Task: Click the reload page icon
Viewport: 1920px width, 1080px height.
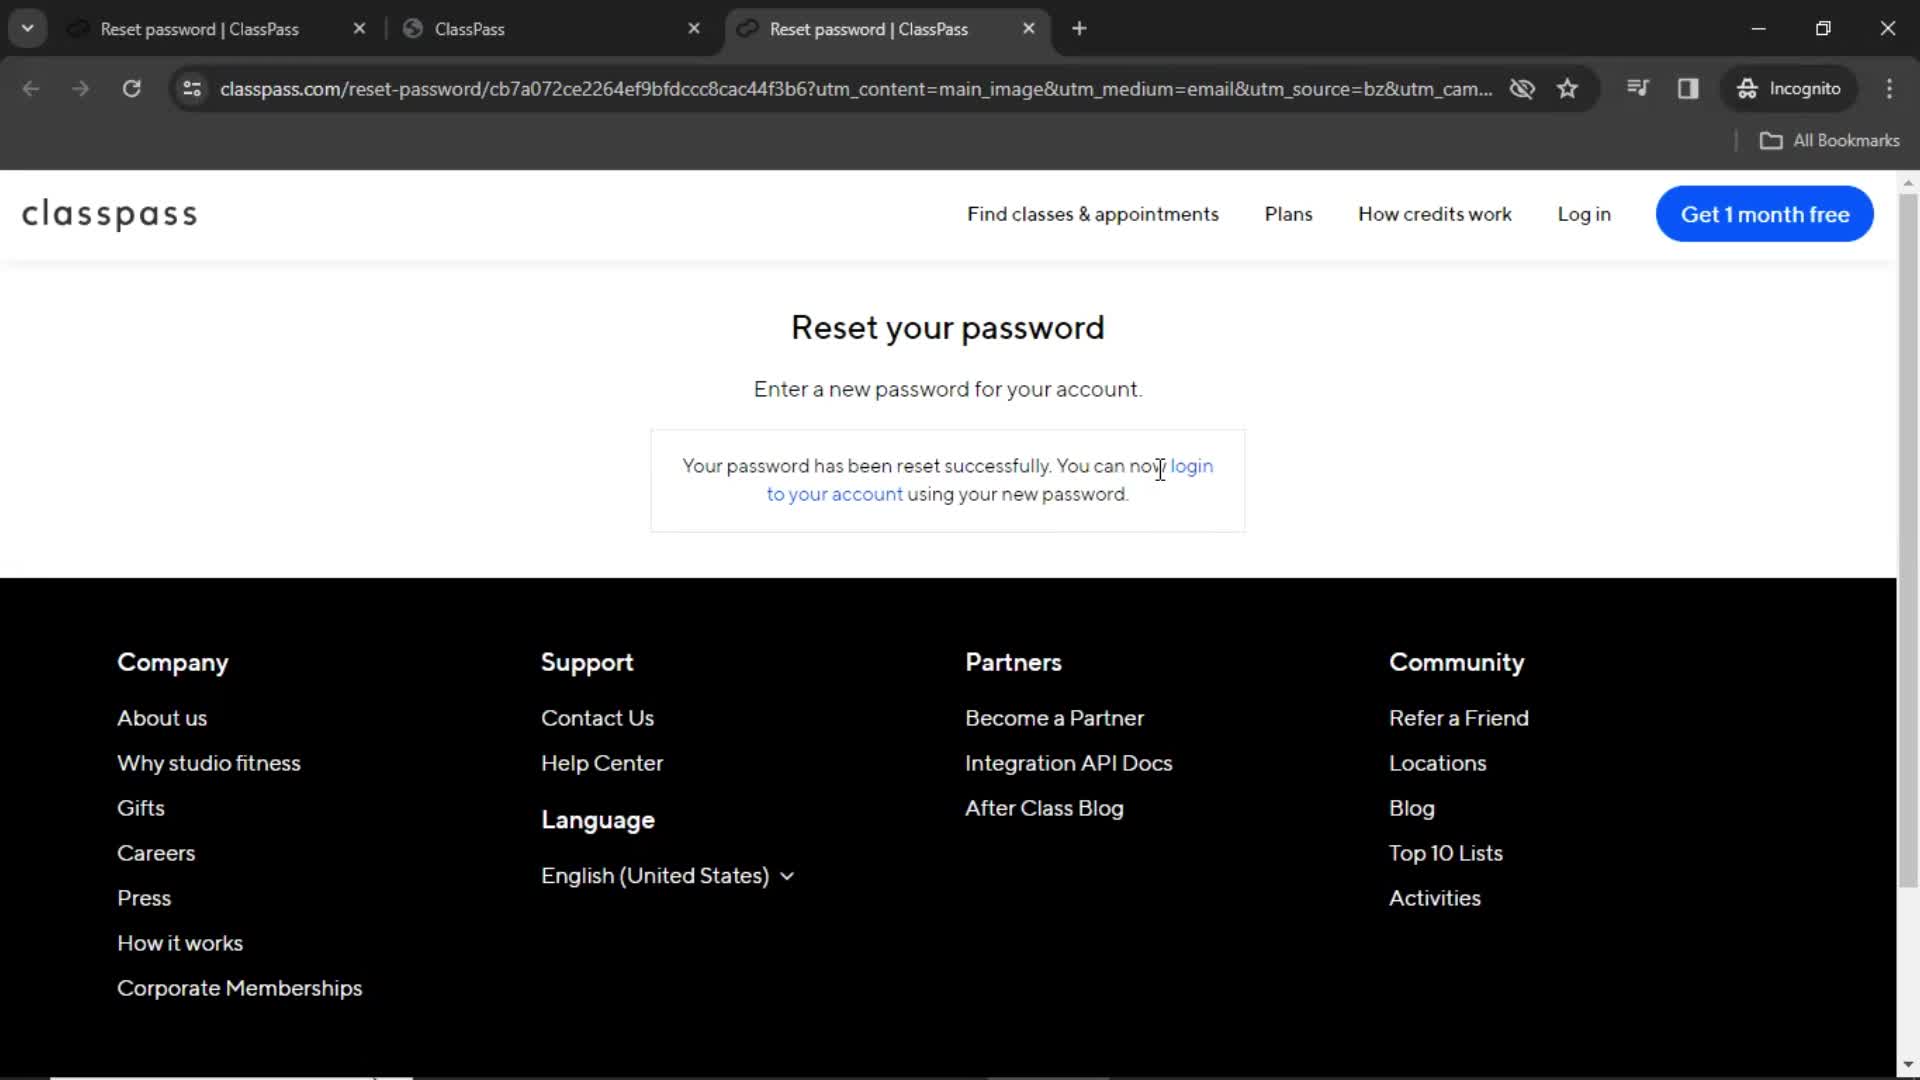Action: click(129, 88)
